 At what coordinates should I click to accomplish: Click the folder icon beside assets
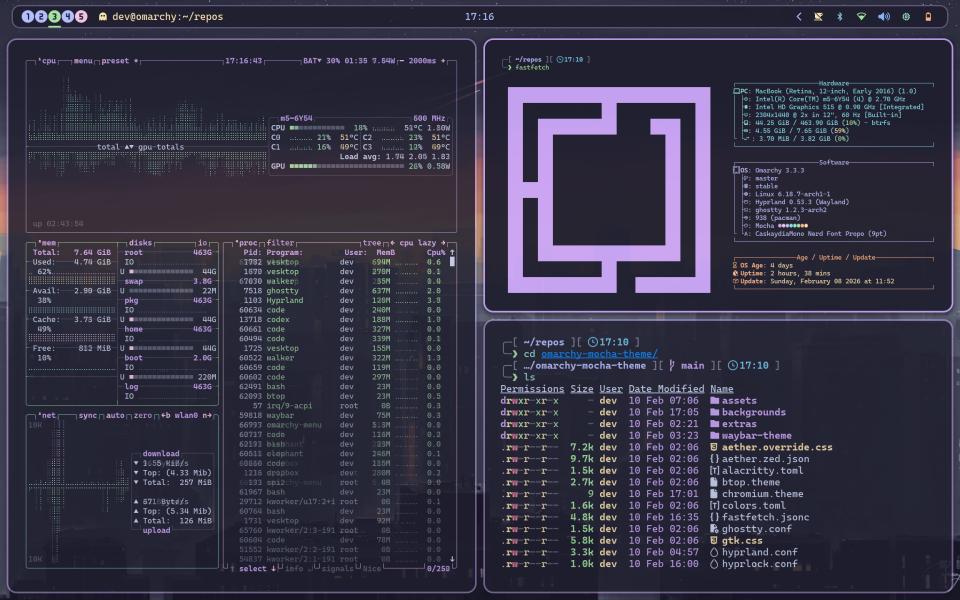[x=714, y=400]
